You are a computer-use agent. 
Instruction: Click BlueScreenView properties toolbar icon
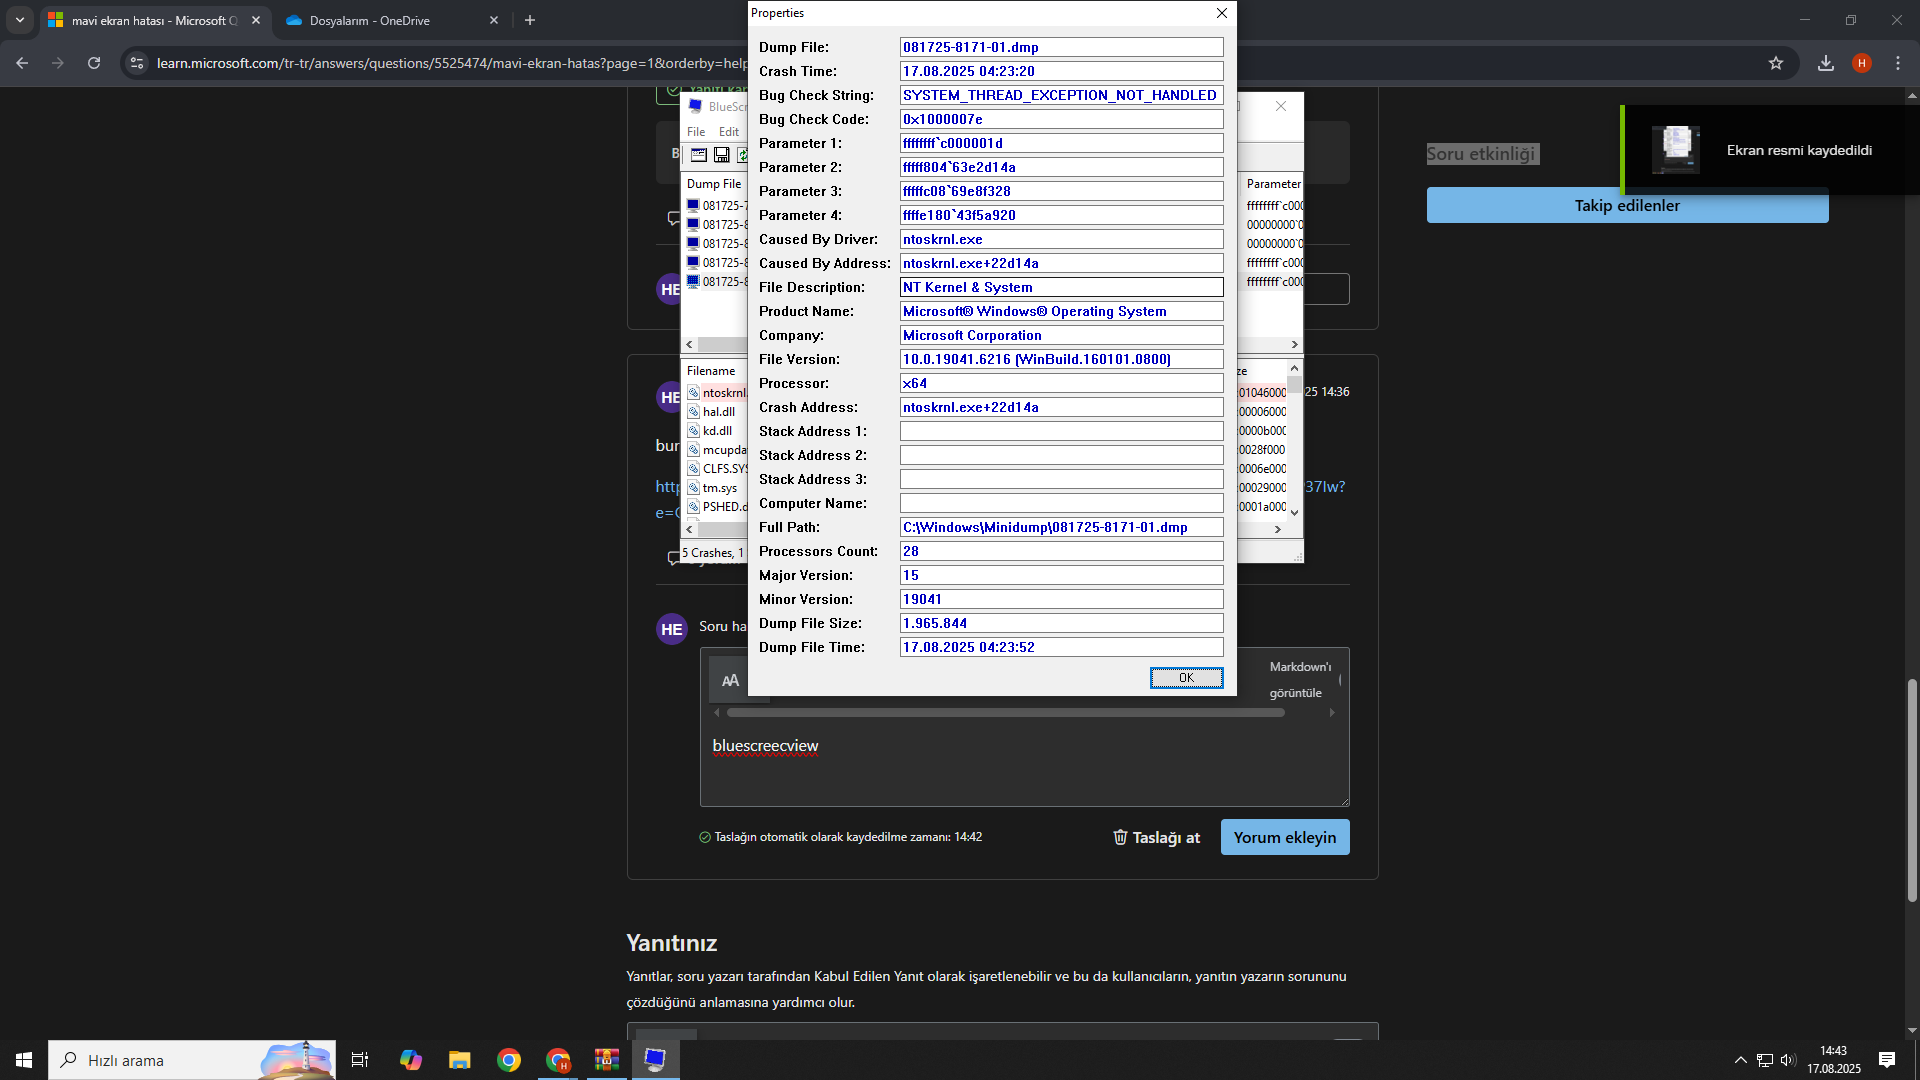click(x=699, y=155)
